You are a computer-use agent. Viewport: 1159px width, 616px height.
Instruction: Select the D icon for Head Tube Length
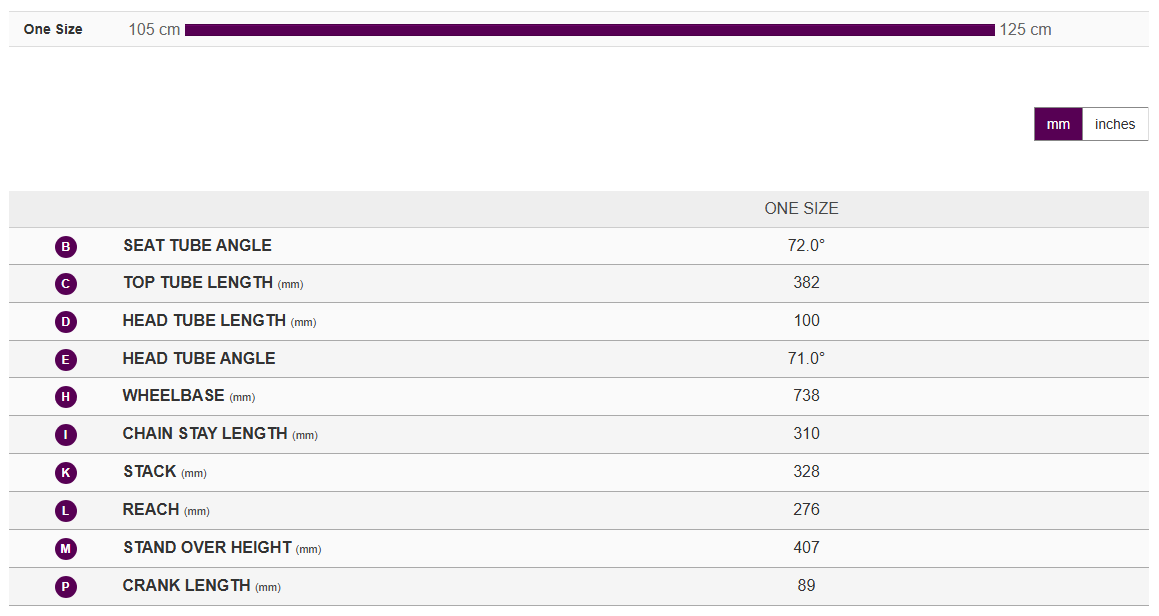(66, 322)
